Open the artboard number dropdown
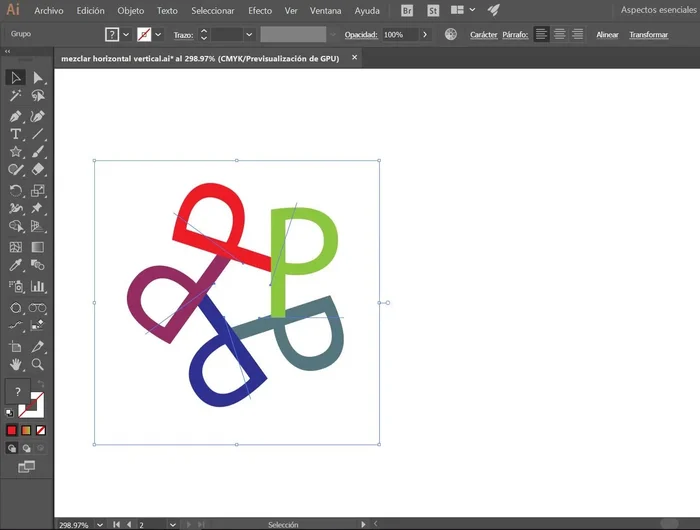700x530 pixels. tap(172, 525)
